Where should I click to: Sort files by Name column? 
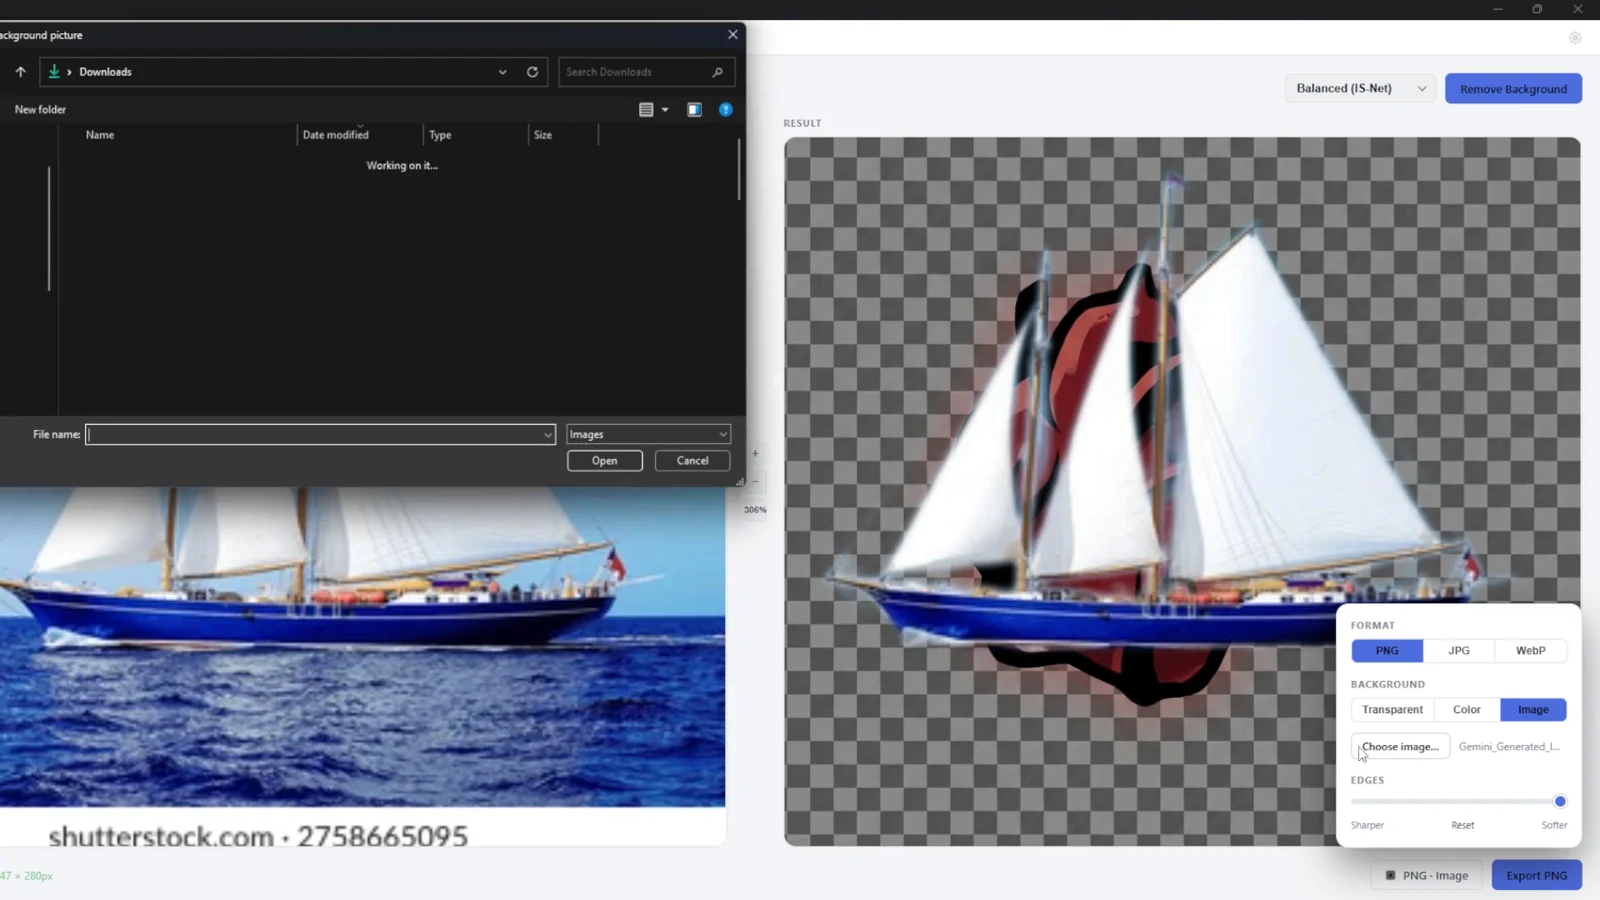click(x=100, y=135)
